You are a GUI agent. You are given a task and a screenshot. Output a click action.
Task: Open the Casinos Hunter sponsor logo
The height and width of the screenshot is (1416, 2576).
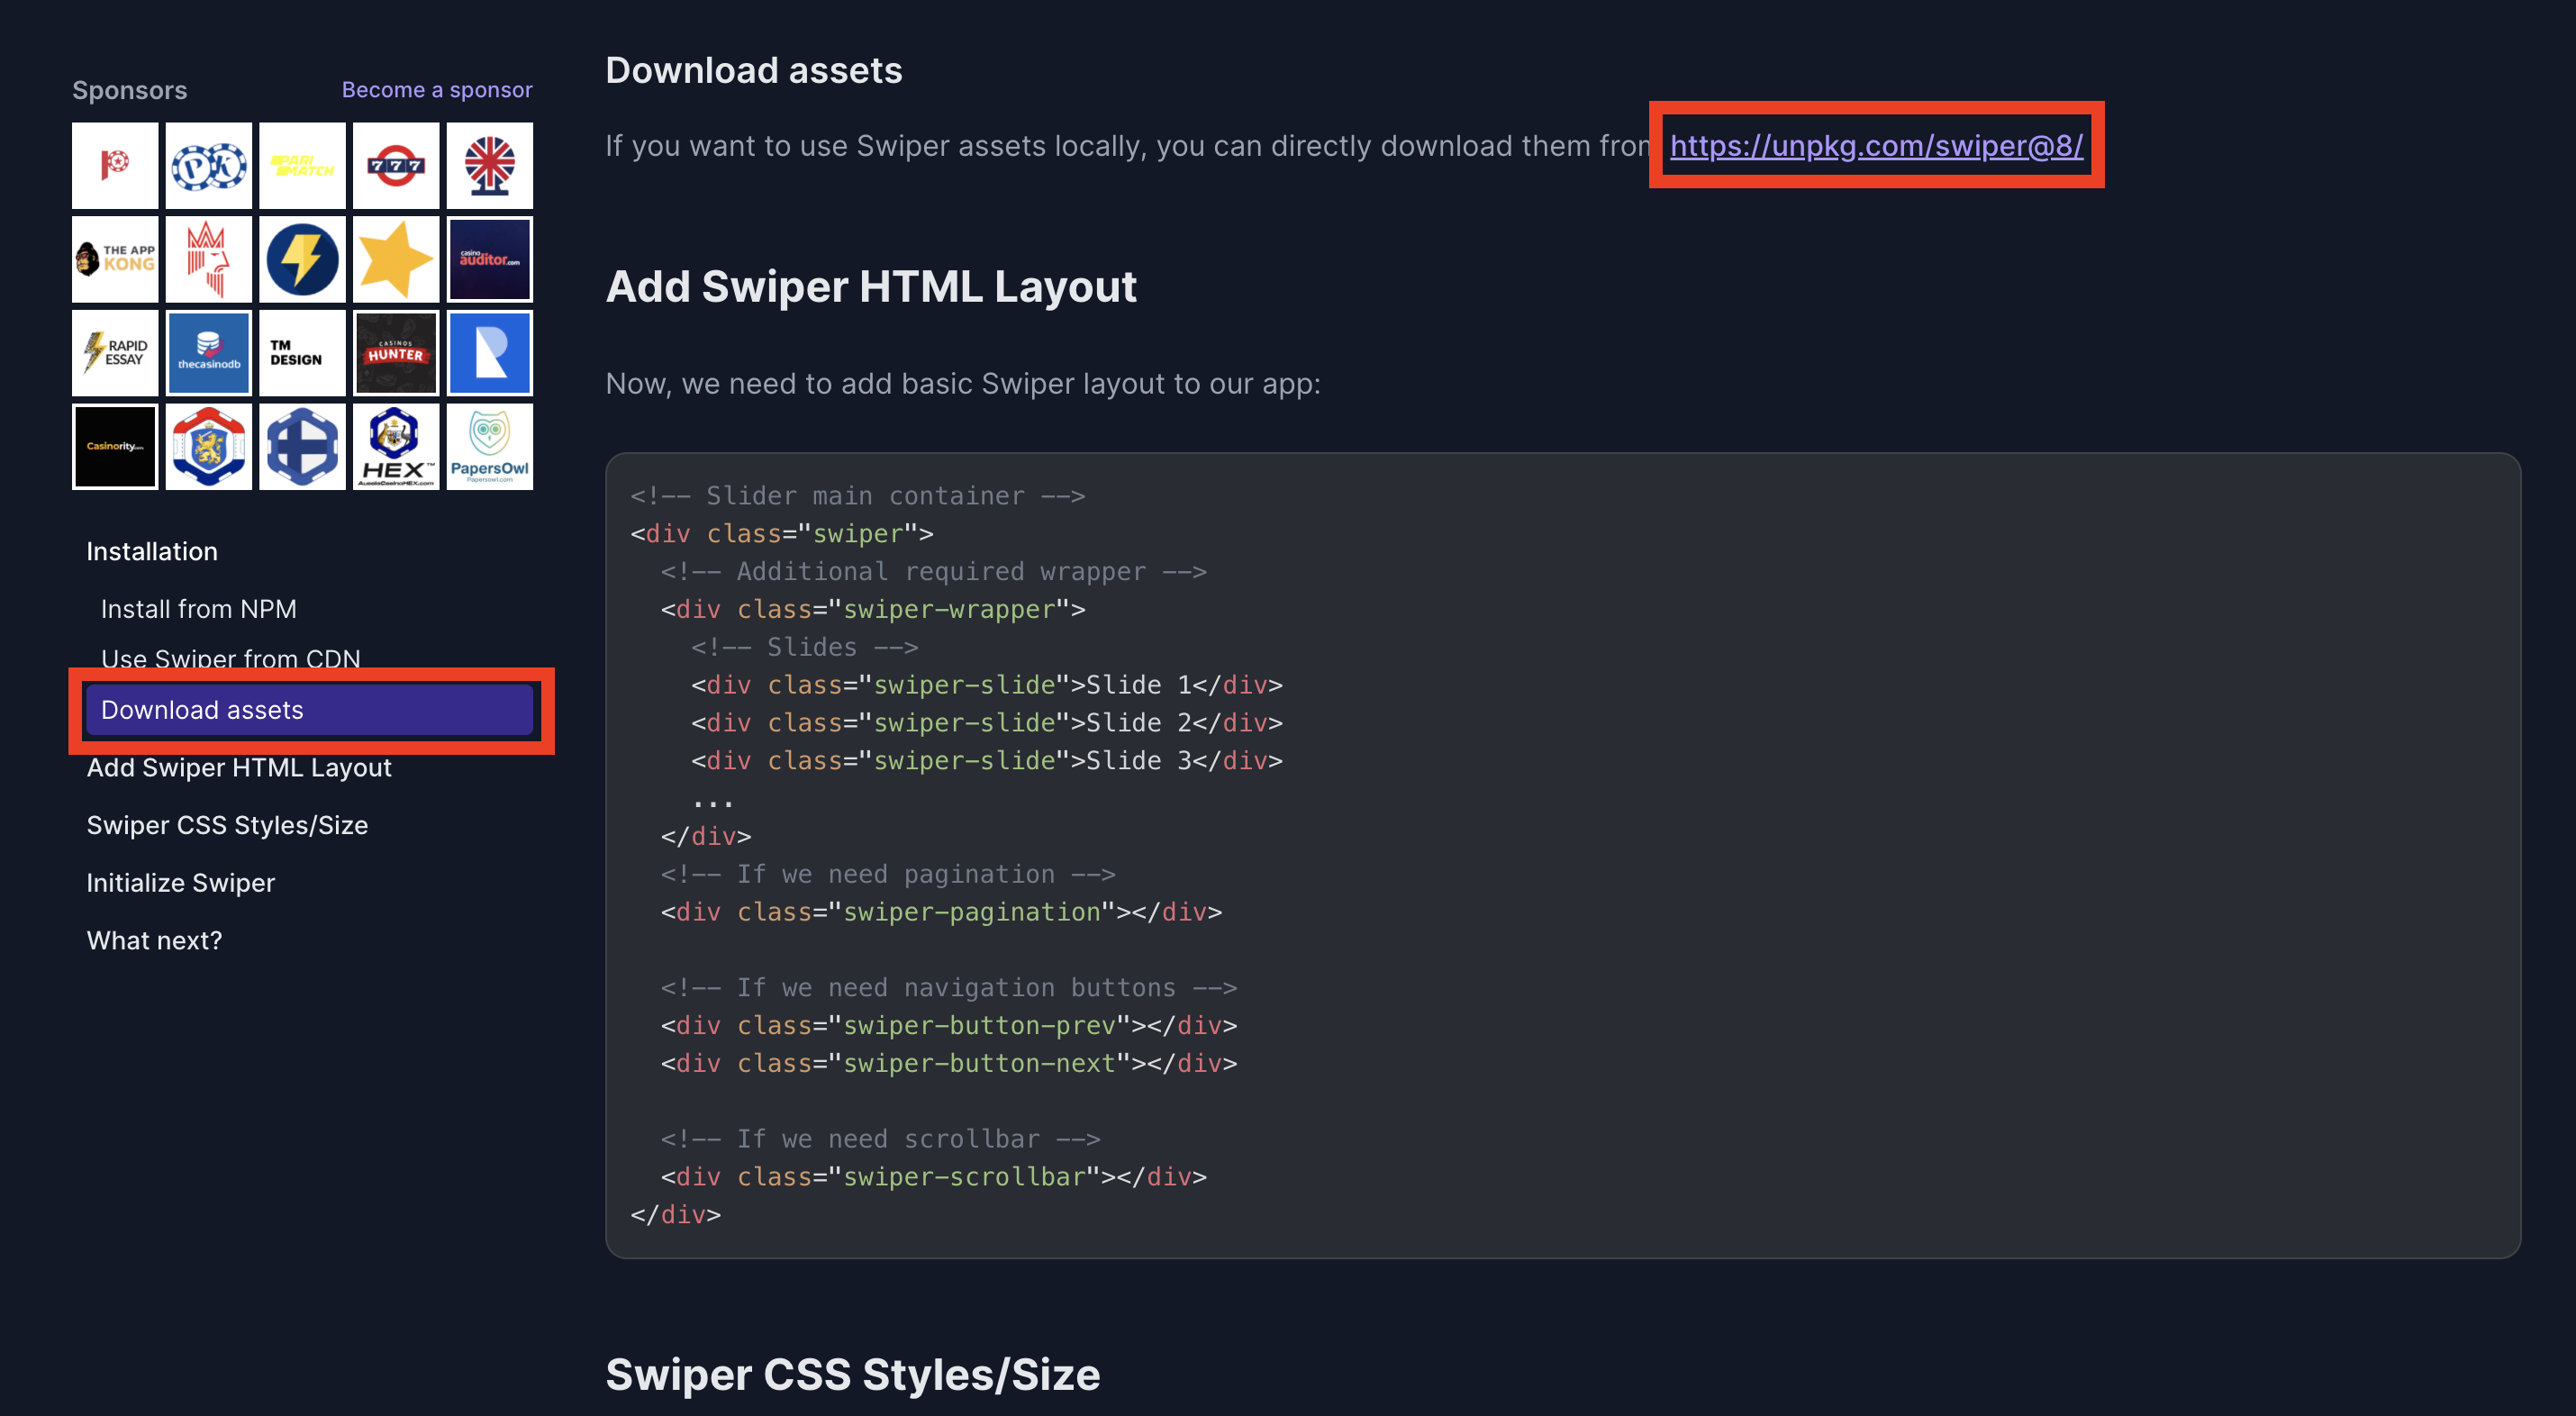point(396,353)
